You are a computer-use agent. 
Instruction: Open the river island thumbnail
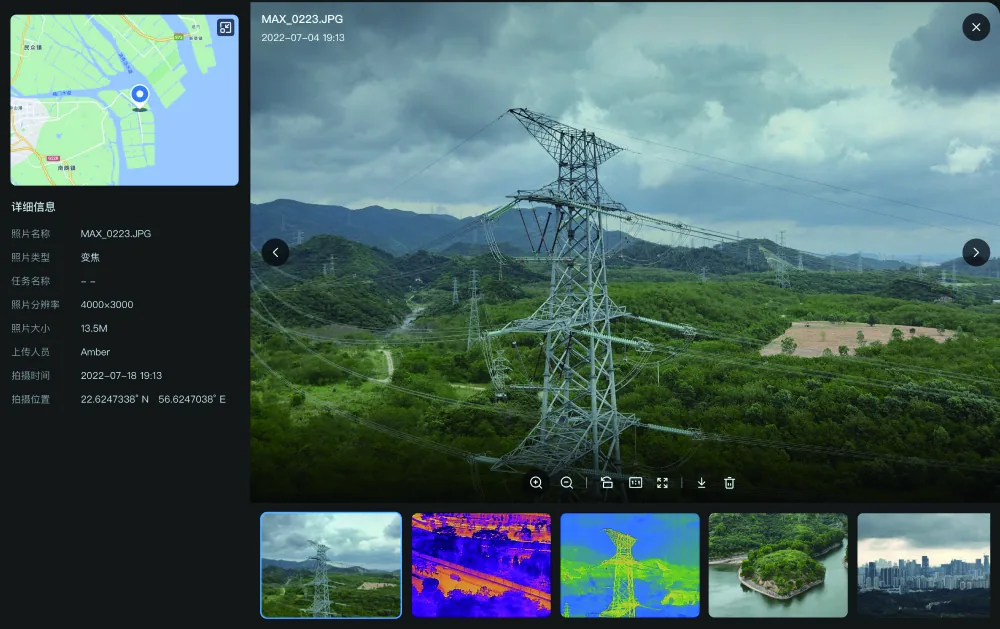(x=778, y=565)
